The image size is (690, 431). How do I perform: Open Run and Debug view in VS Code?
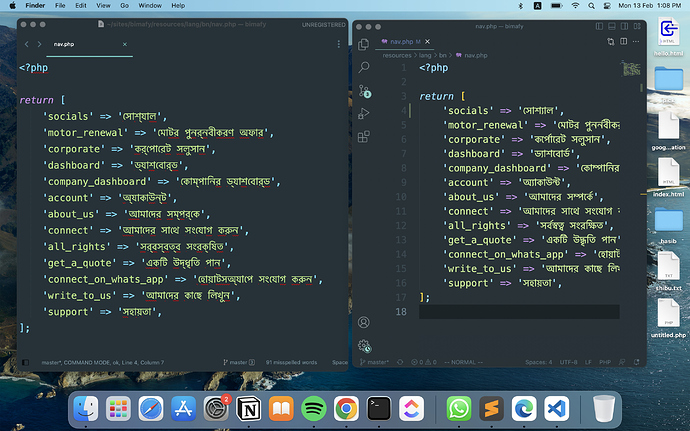(x=363, y=114)
